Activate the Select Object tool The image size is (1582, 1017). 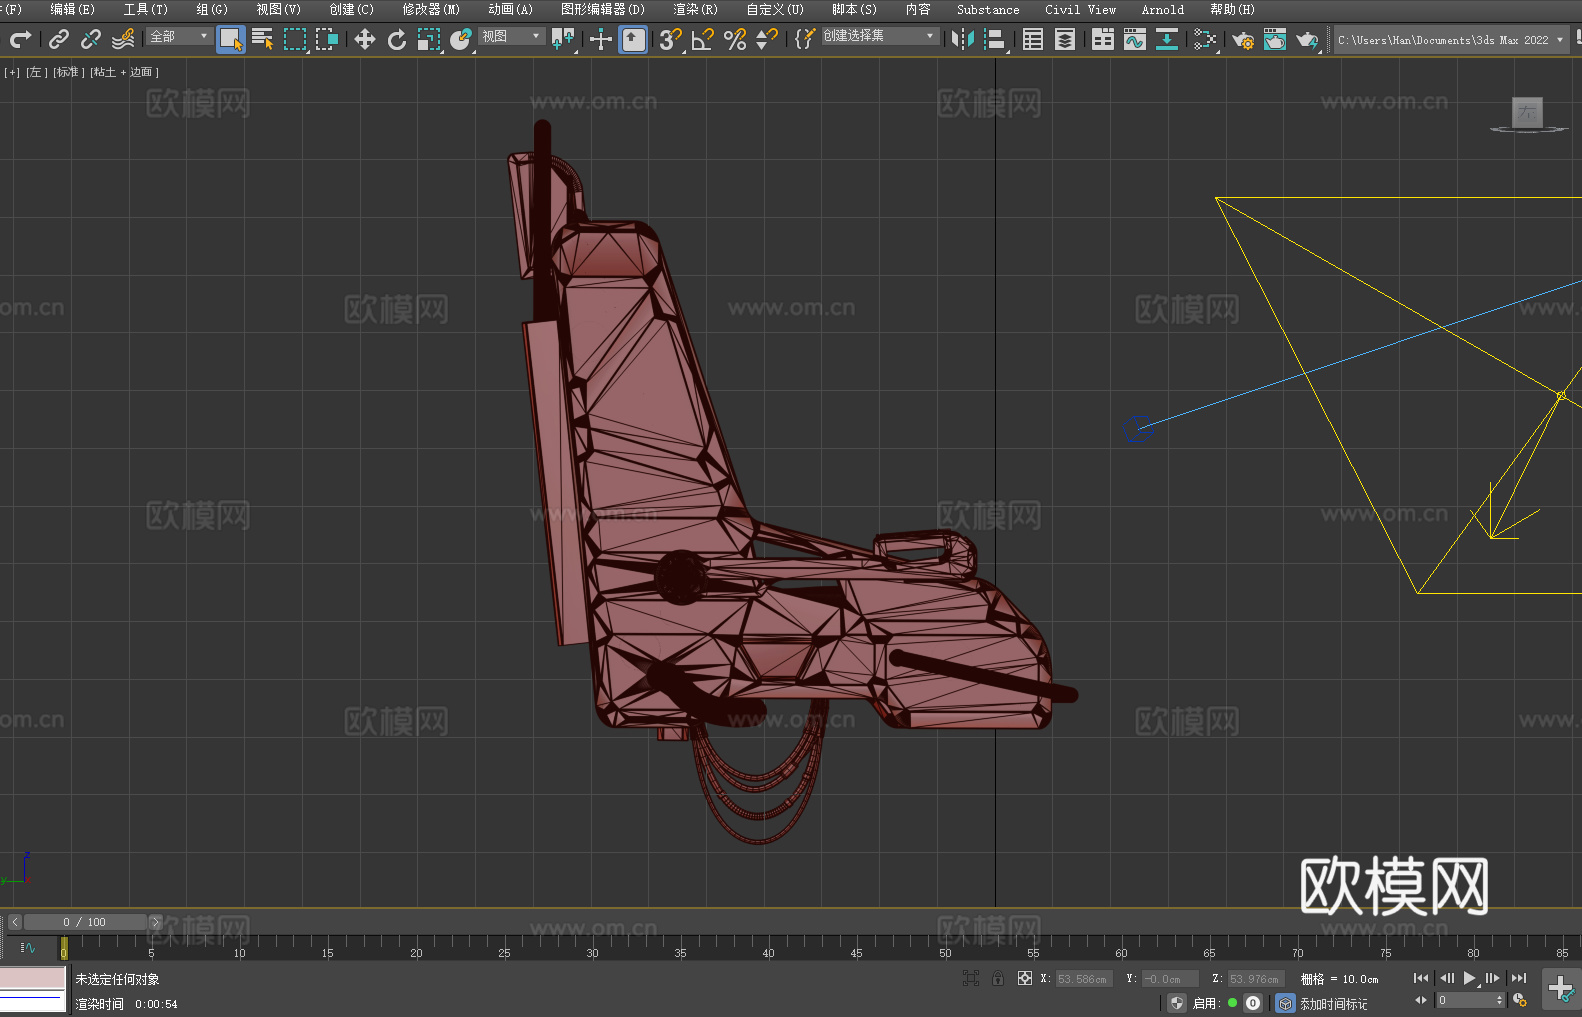231,39
